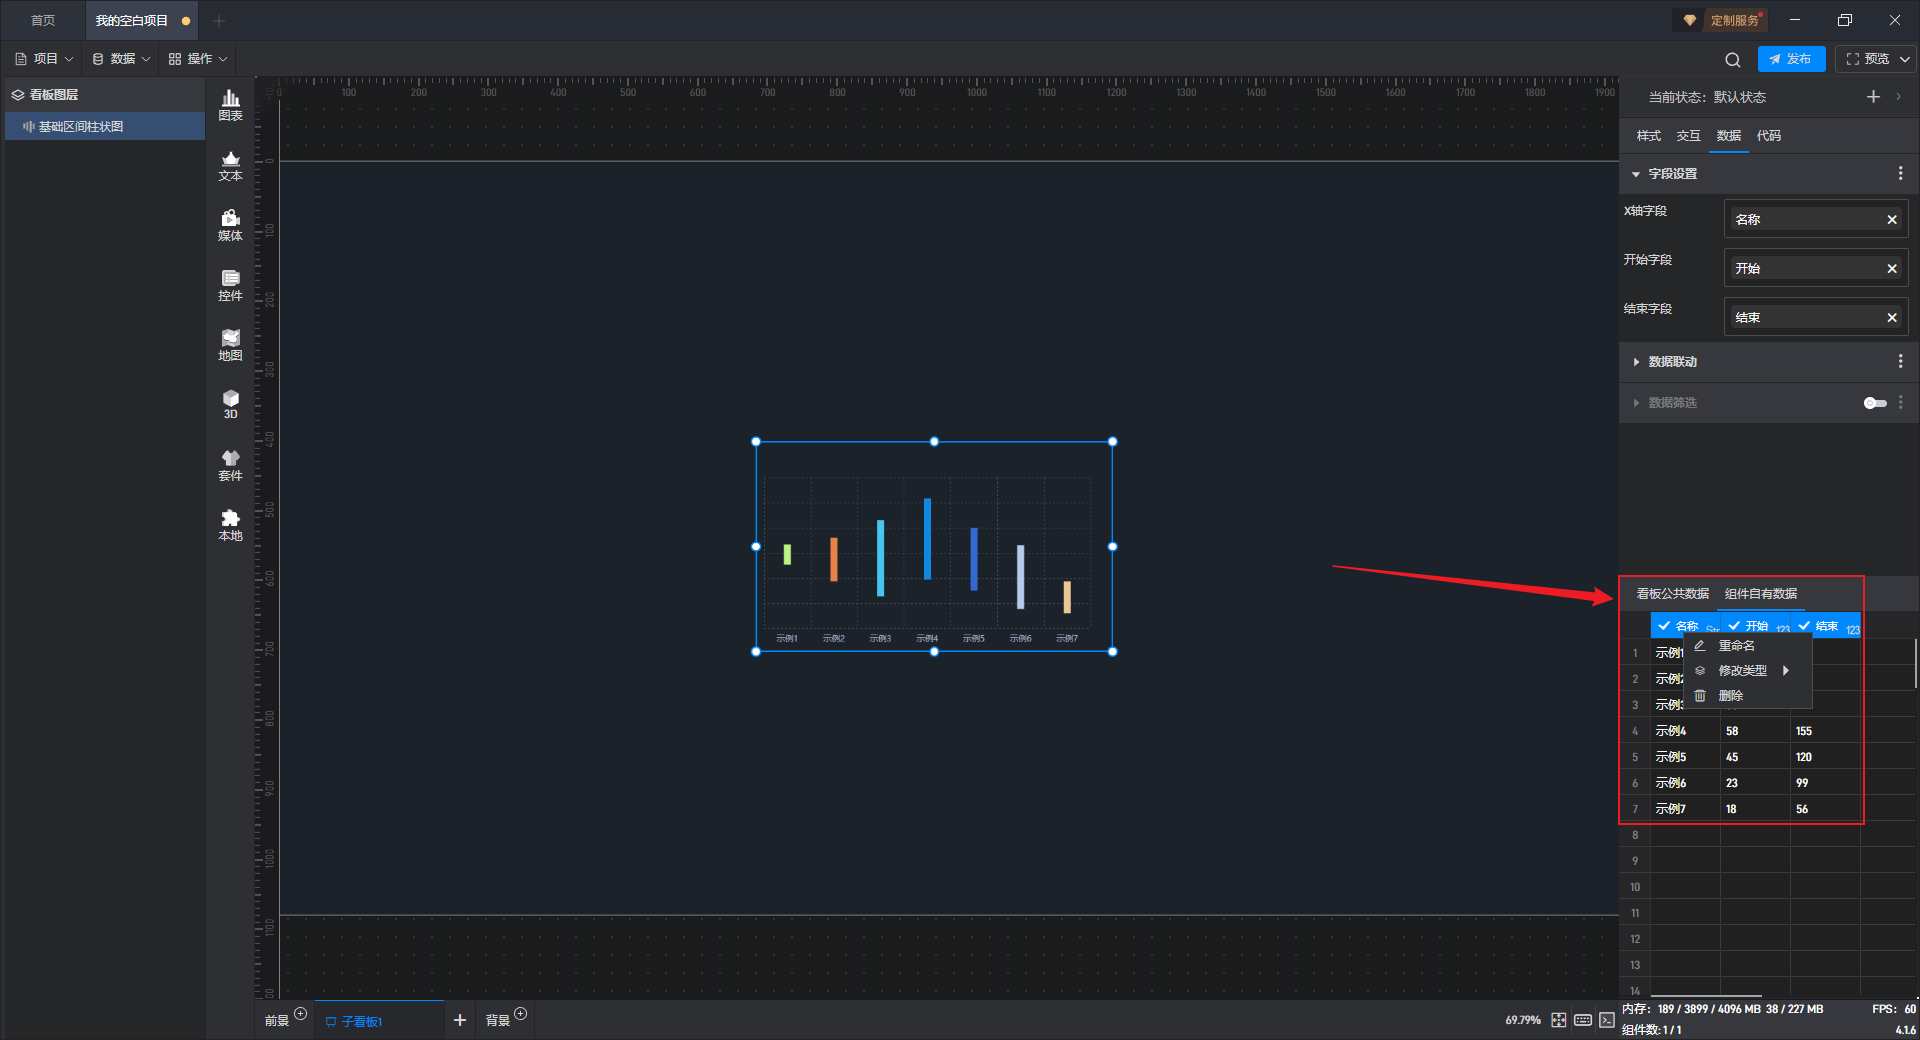Open 数据联动 more options menu
1920x1040 pixels.
click(1901, 362)
